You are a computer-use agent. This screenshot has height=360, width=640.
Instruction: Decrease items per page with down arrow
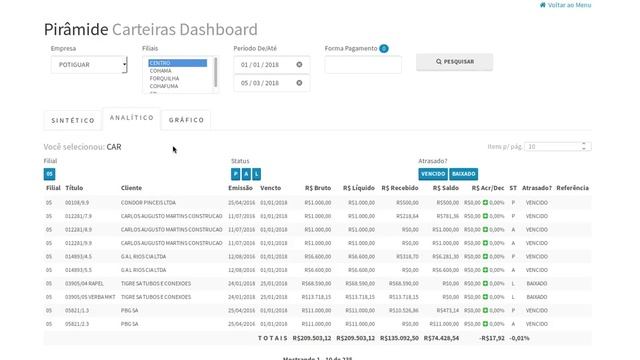pyautogui.click(x=584, y=149)
